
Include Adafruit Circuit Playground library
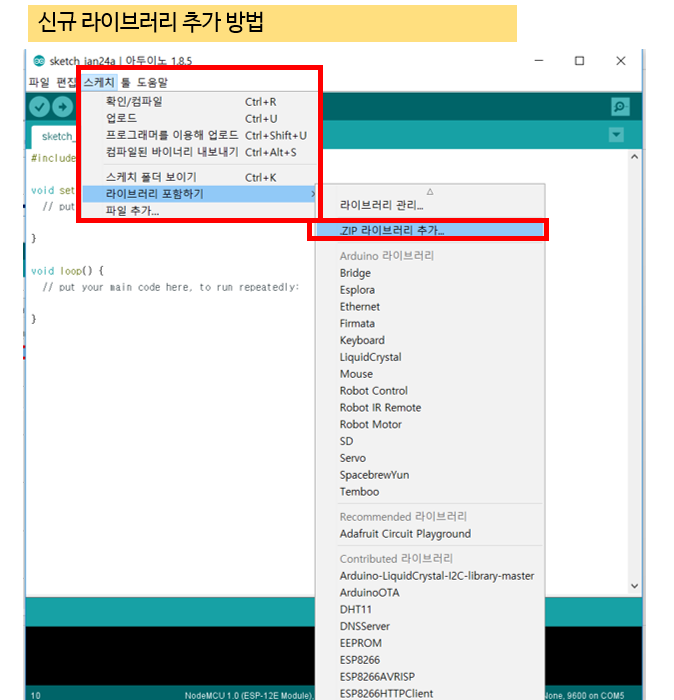[x=430, y=534]
